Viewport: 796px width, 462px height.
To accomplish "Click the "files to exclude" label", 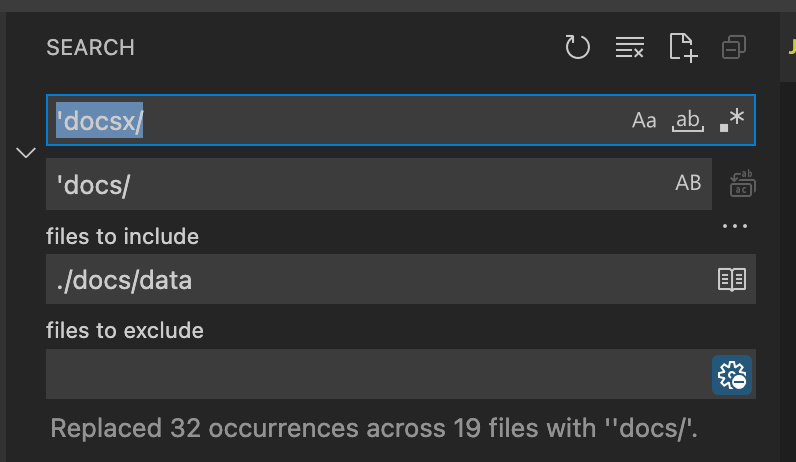I will point(125,330).
